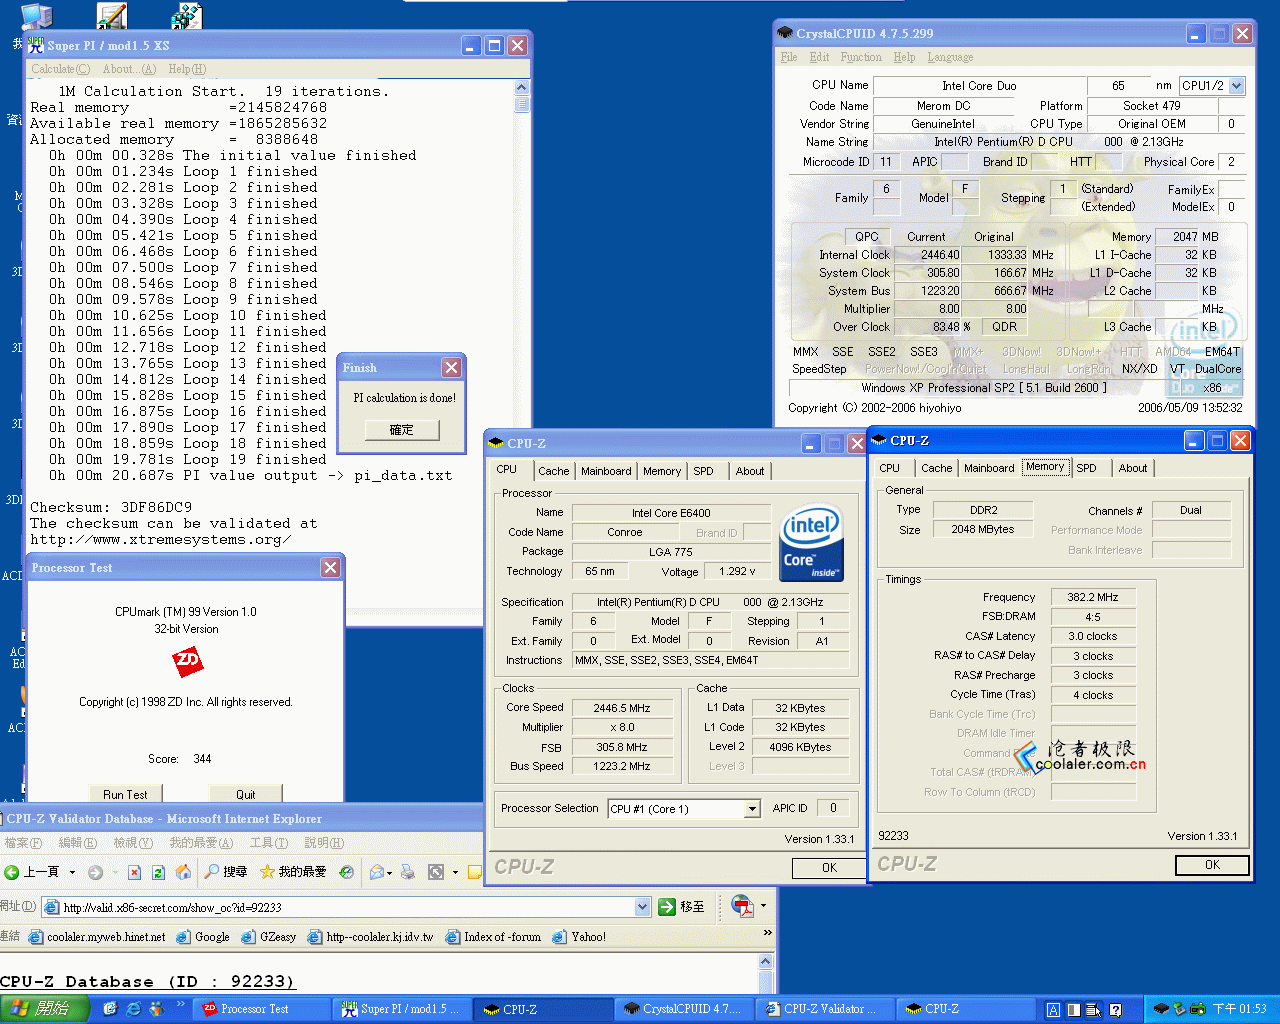The height and width of the screenshot is (1024, 1280).
Task: Click the Super PI title bar icon
Action: [37, 45]
